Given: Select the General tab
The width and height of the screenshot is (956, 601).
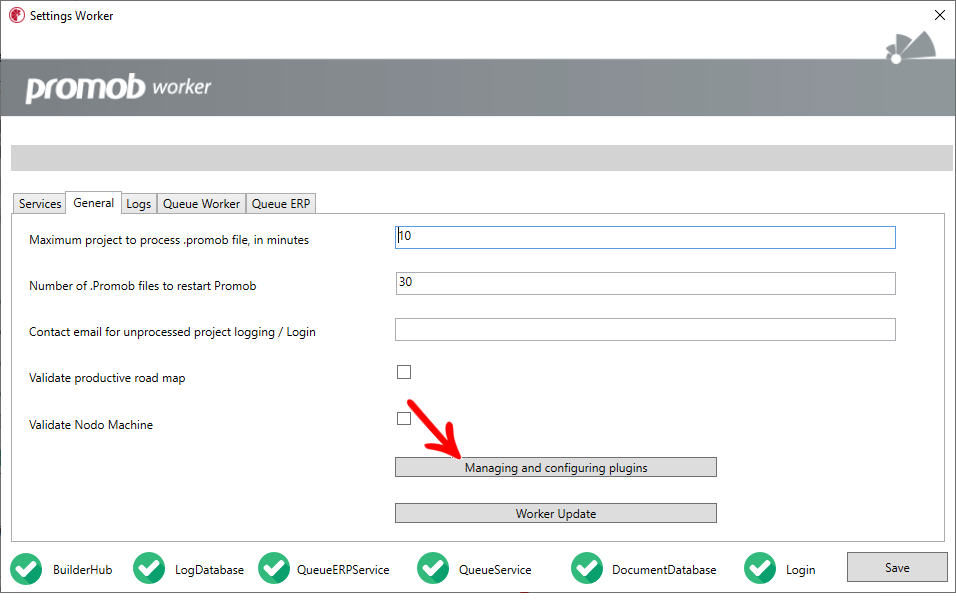Looking at the screenshot, I should [x=93, y=202].
